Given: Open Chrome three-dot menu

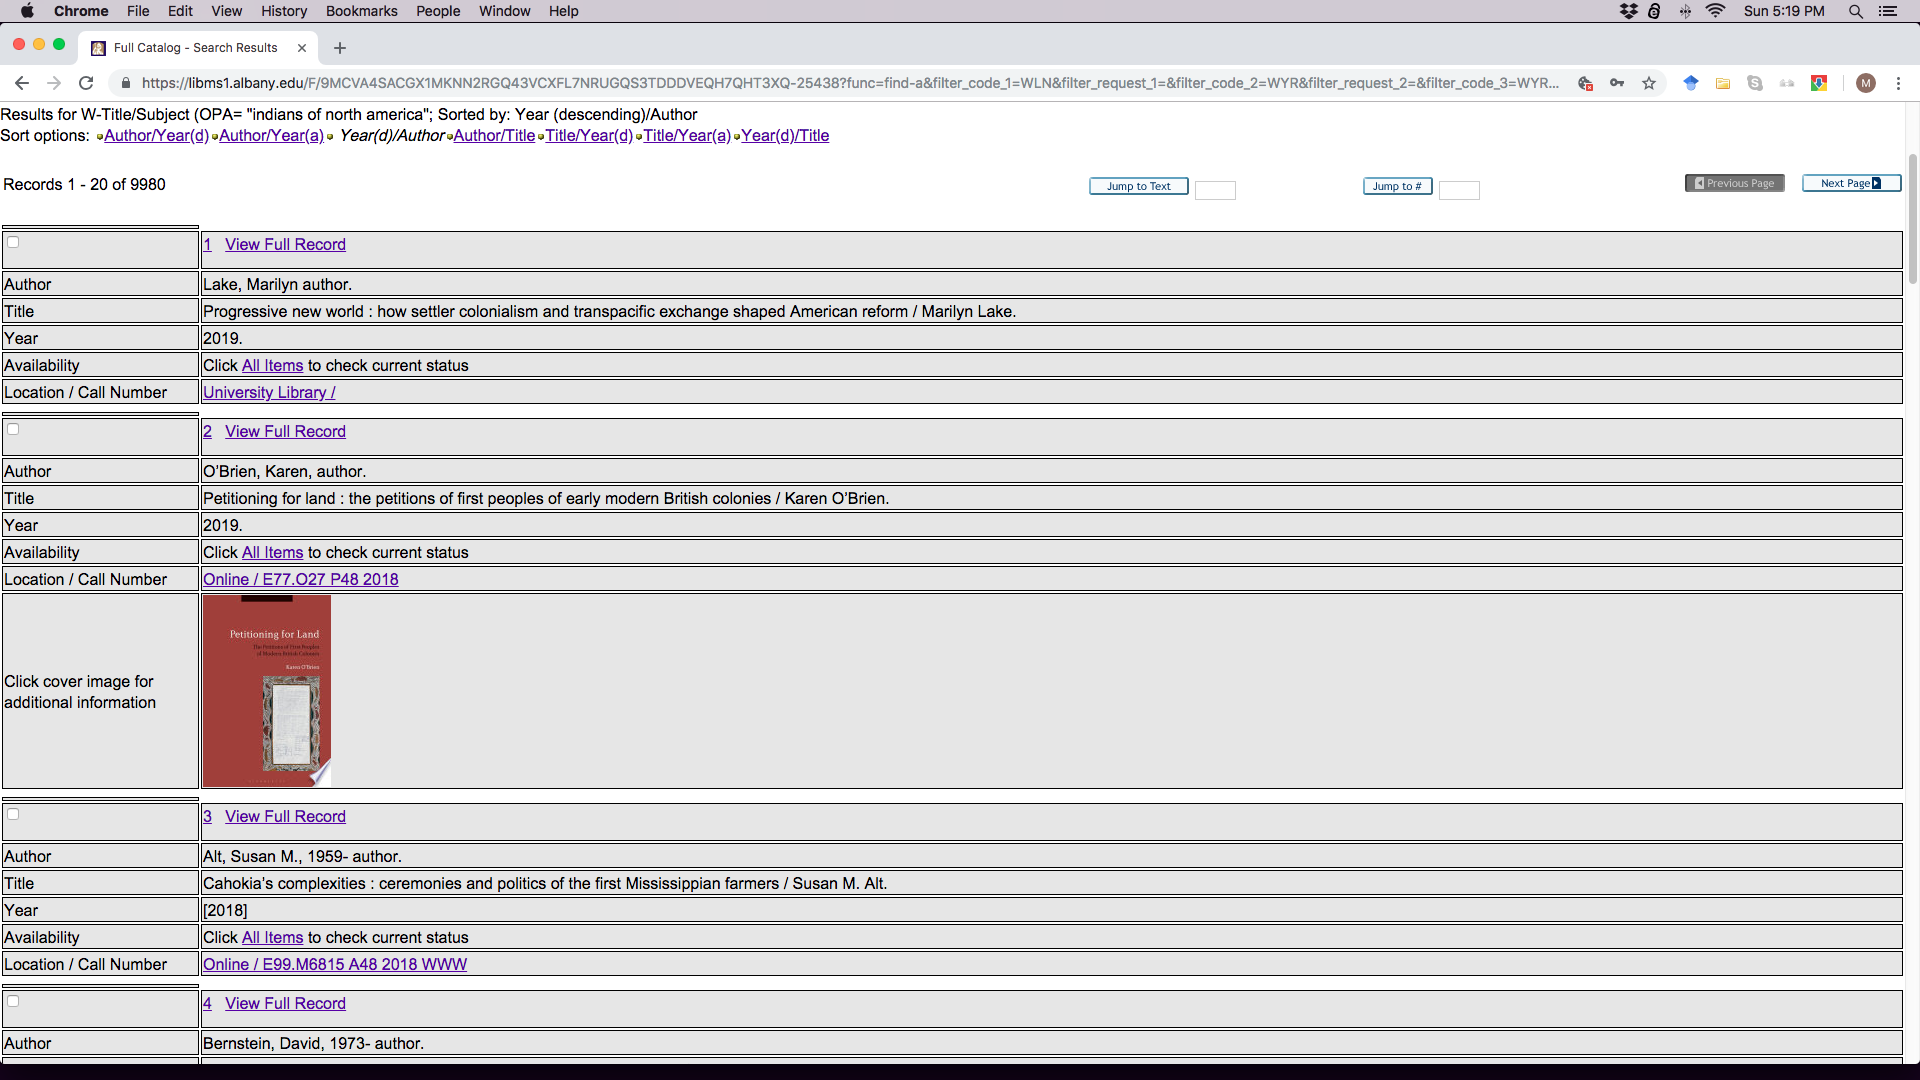Looking at the screenshot, I should pos(1898,83).
